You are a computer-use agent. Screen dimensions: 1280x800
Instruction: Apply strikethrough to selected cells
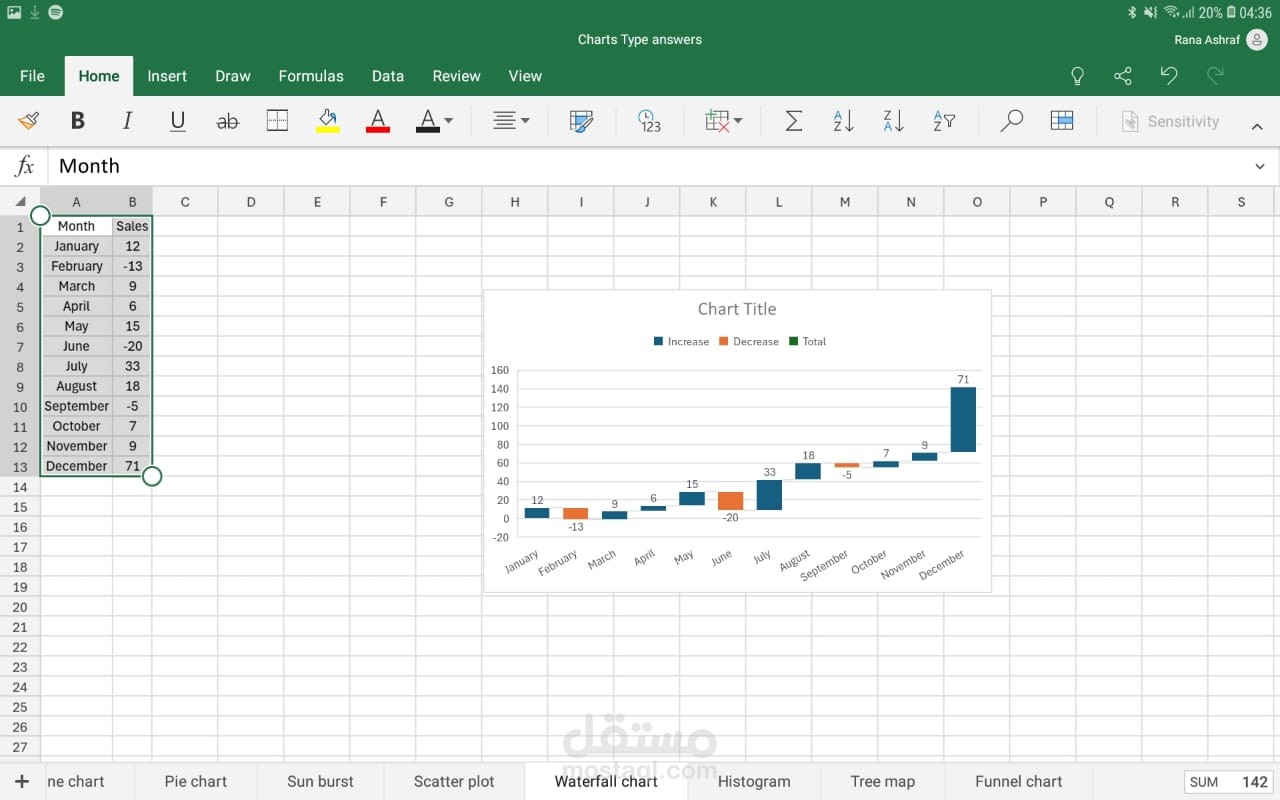point(228,121)
